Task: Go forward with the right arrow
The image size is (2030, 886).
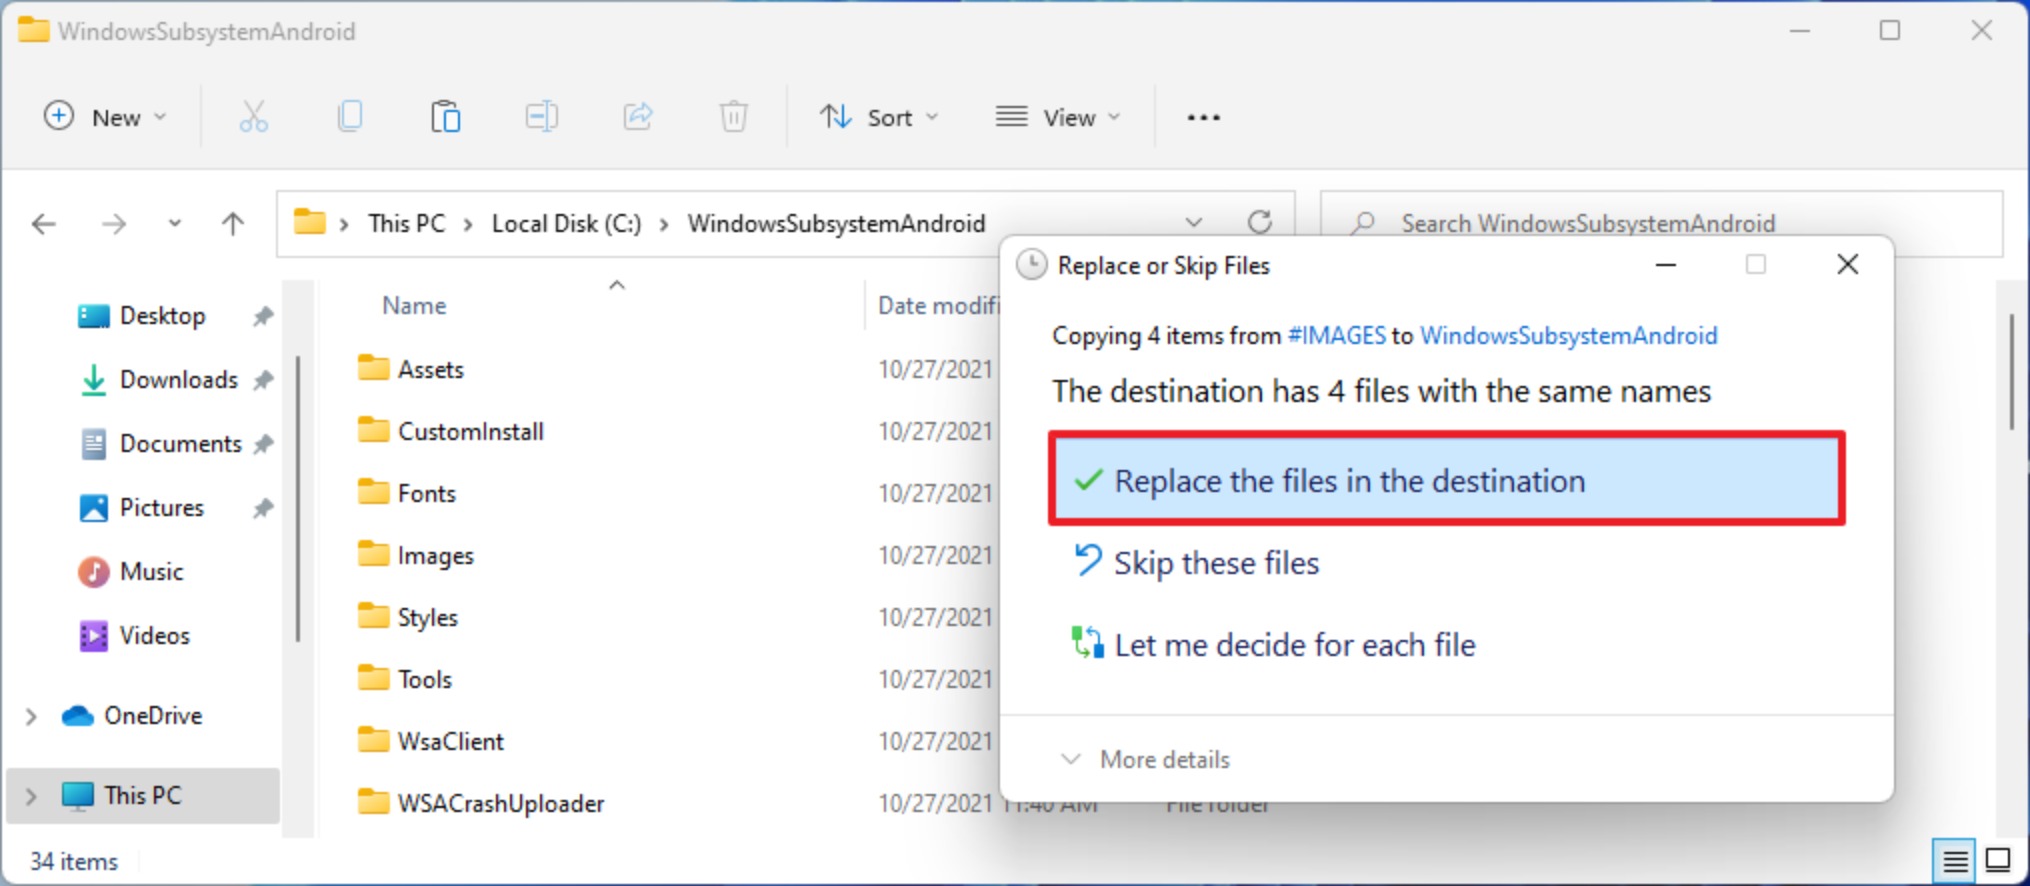Action: click(x=114, y=224)
